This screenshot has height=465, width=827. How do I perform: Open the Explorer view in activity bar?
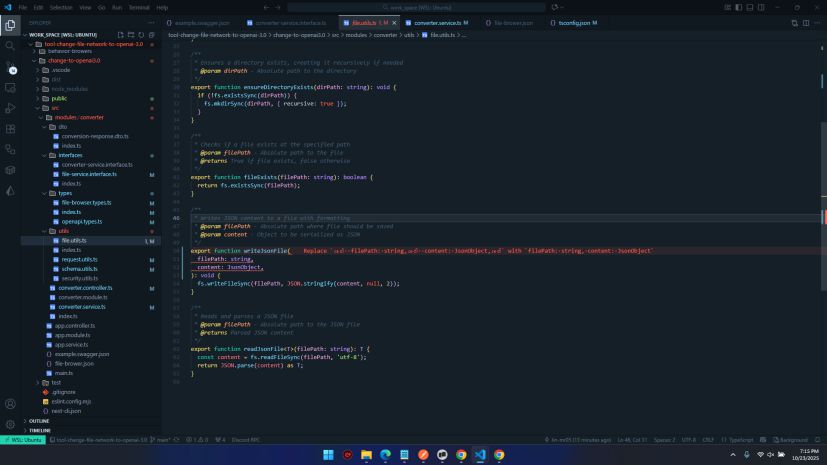tap(10, 25)
